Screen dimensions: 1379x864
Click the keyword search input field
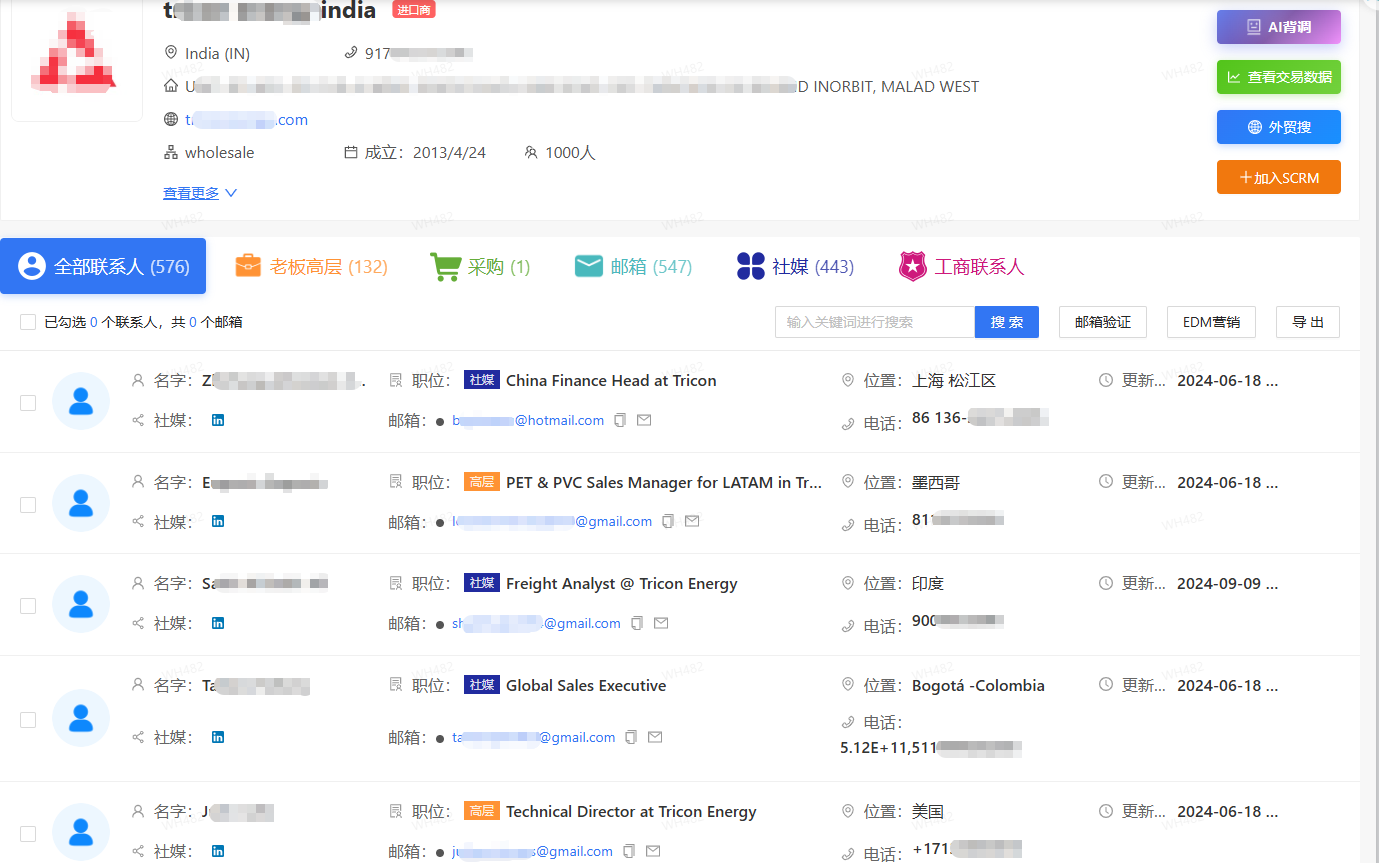tap(874, 322)
